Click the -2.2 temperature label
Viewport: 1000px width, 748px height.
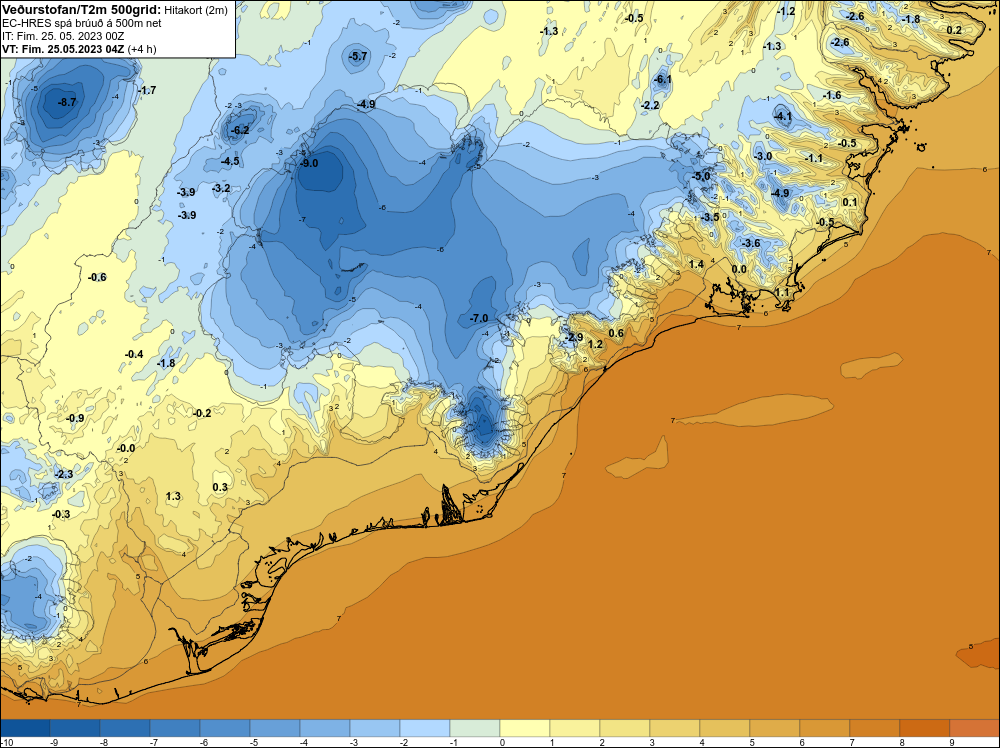650,105
